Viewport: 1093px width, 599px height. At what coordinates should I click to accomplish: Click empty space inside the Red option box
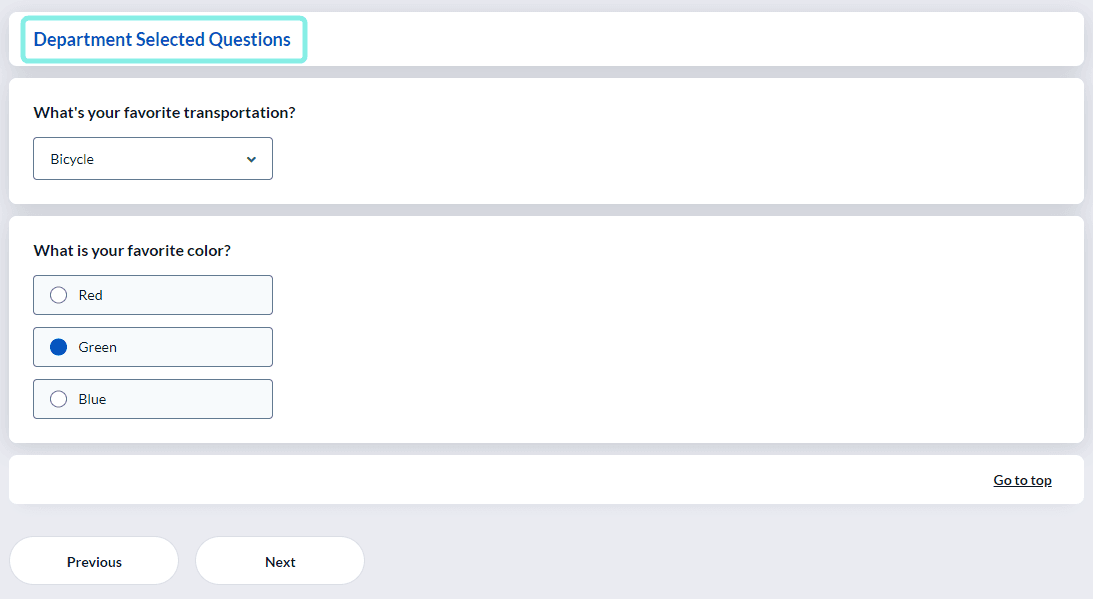coord(188,295)
